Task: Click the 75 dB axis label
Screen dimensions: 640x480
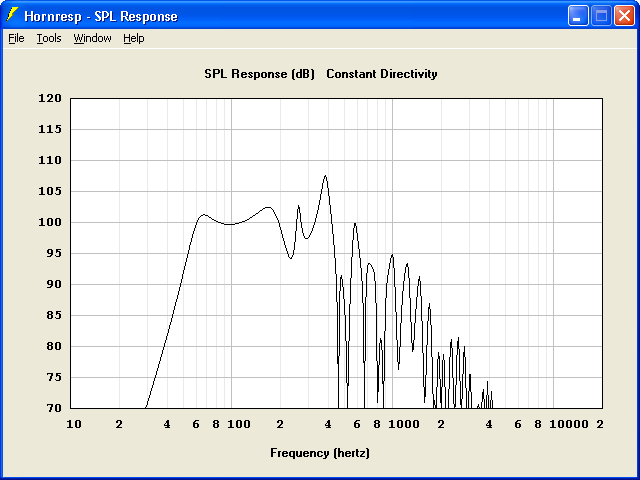Action: (x=54, y=378)
